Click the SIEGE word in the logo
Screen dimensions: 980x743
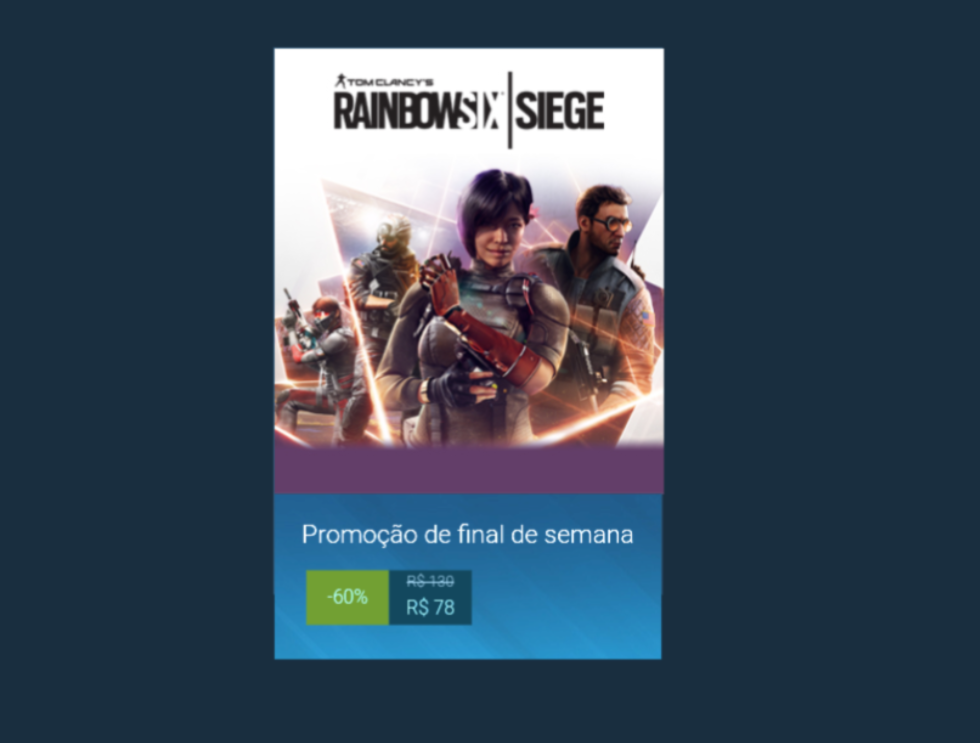[559, 111]
